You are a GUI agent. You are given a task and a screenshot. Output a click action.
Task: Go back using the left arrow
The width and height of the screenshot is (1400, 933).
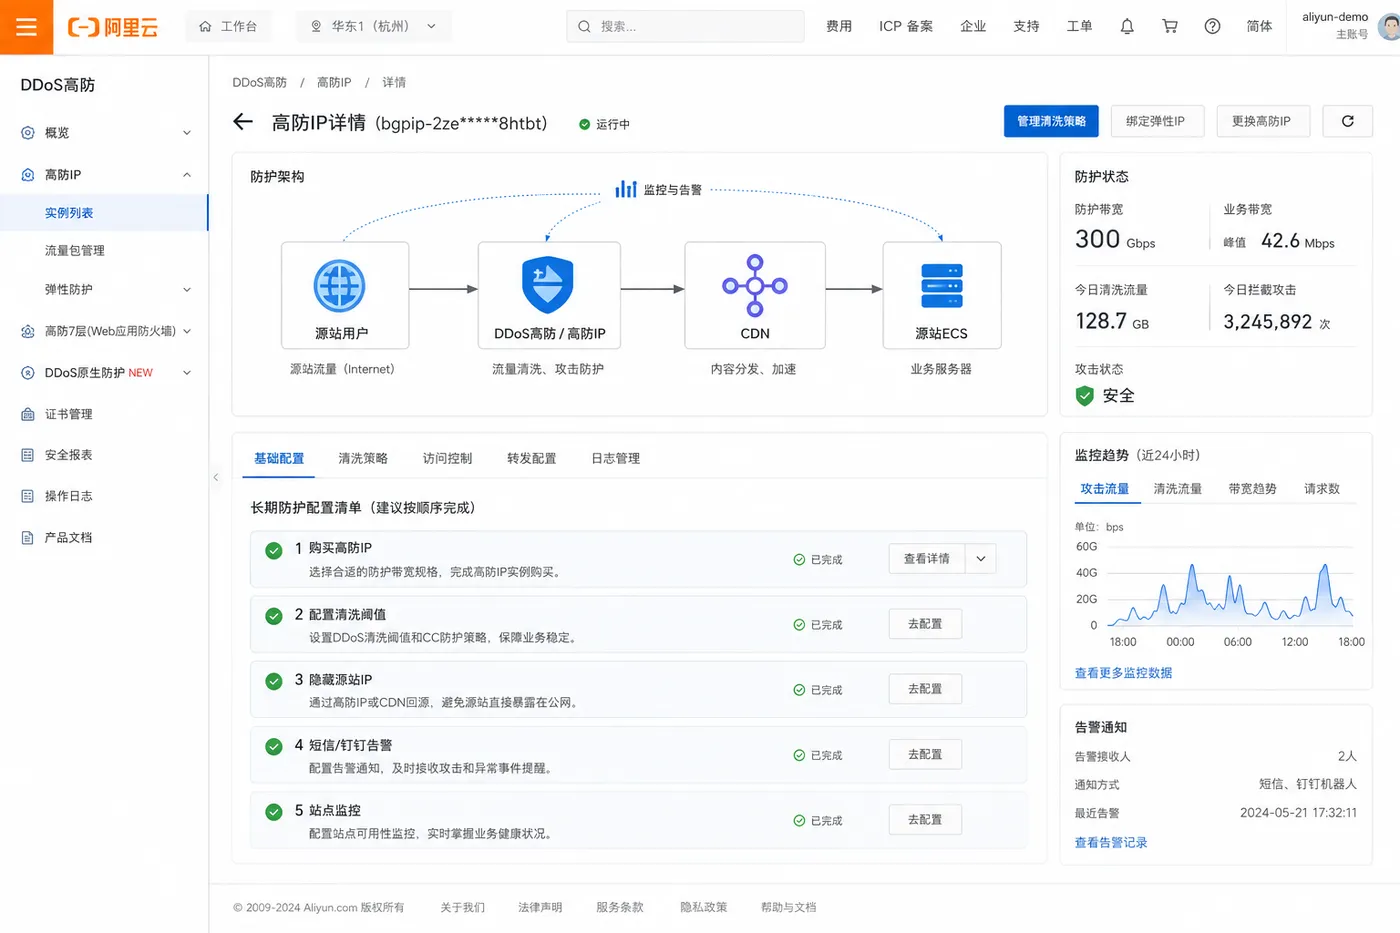point(243,122)
